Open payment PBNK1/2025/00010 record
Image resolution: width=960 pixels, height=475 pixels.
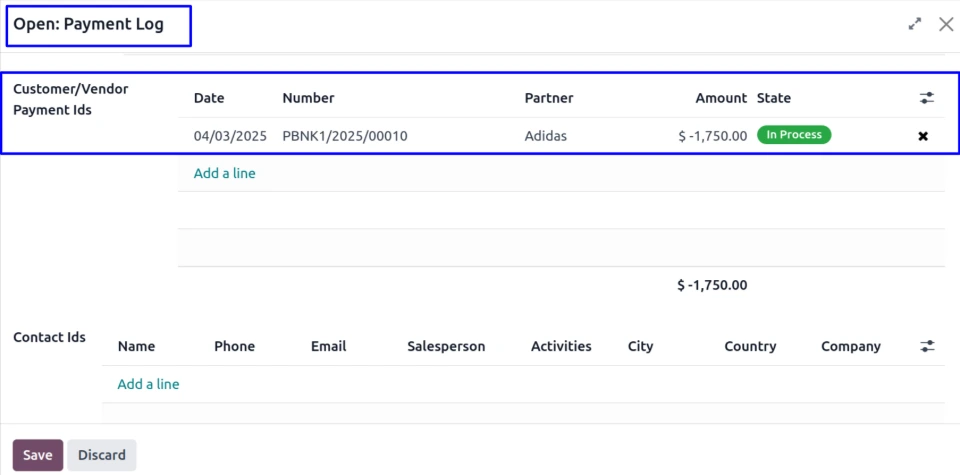(345, 136)
